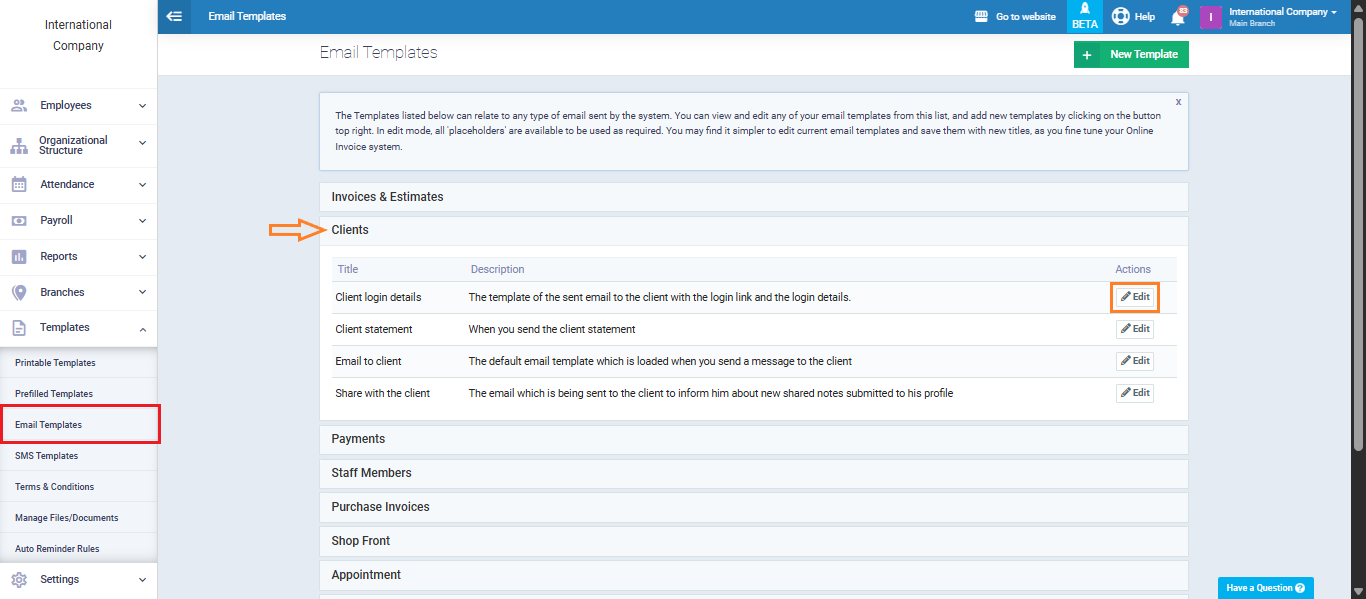Edit the Client login details template
This screenshot has height=599, width=1366.
(1135, 297)
